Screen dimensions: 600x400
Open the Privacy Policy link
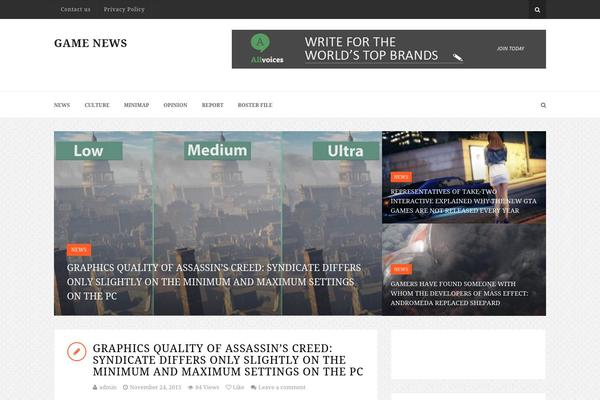coord(124,9)
